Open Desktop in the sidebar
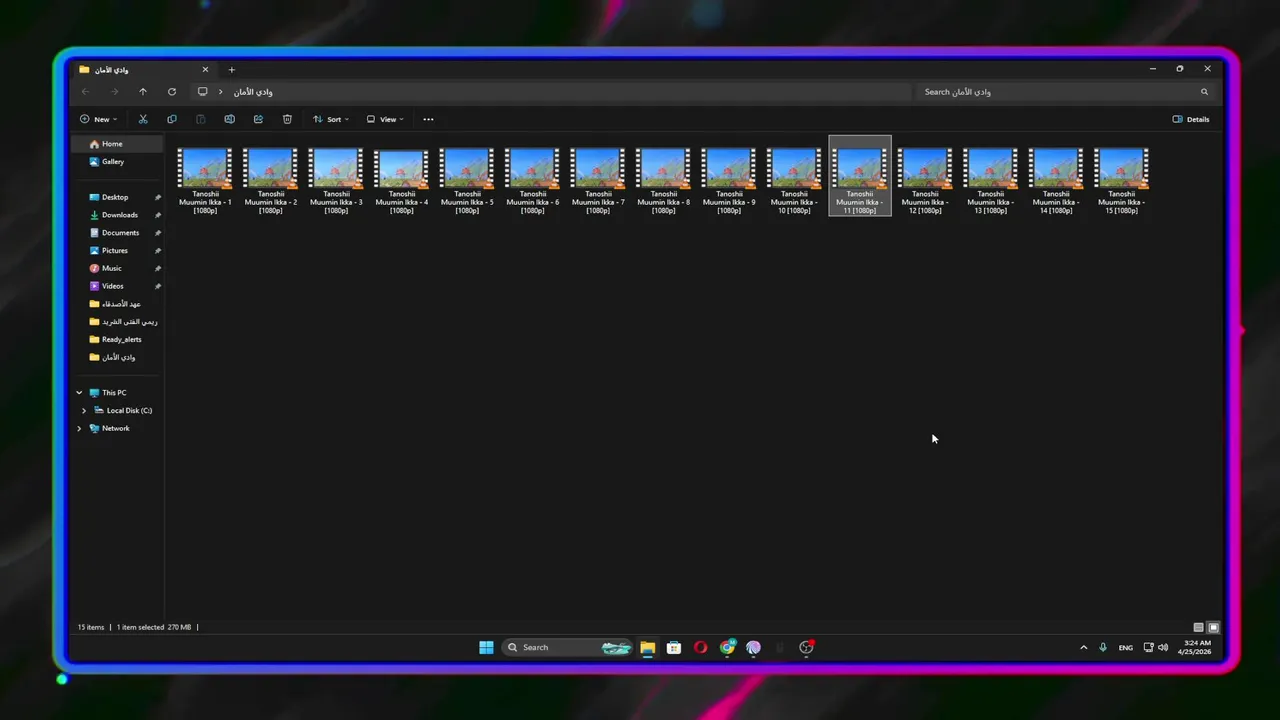 point(116,197)
